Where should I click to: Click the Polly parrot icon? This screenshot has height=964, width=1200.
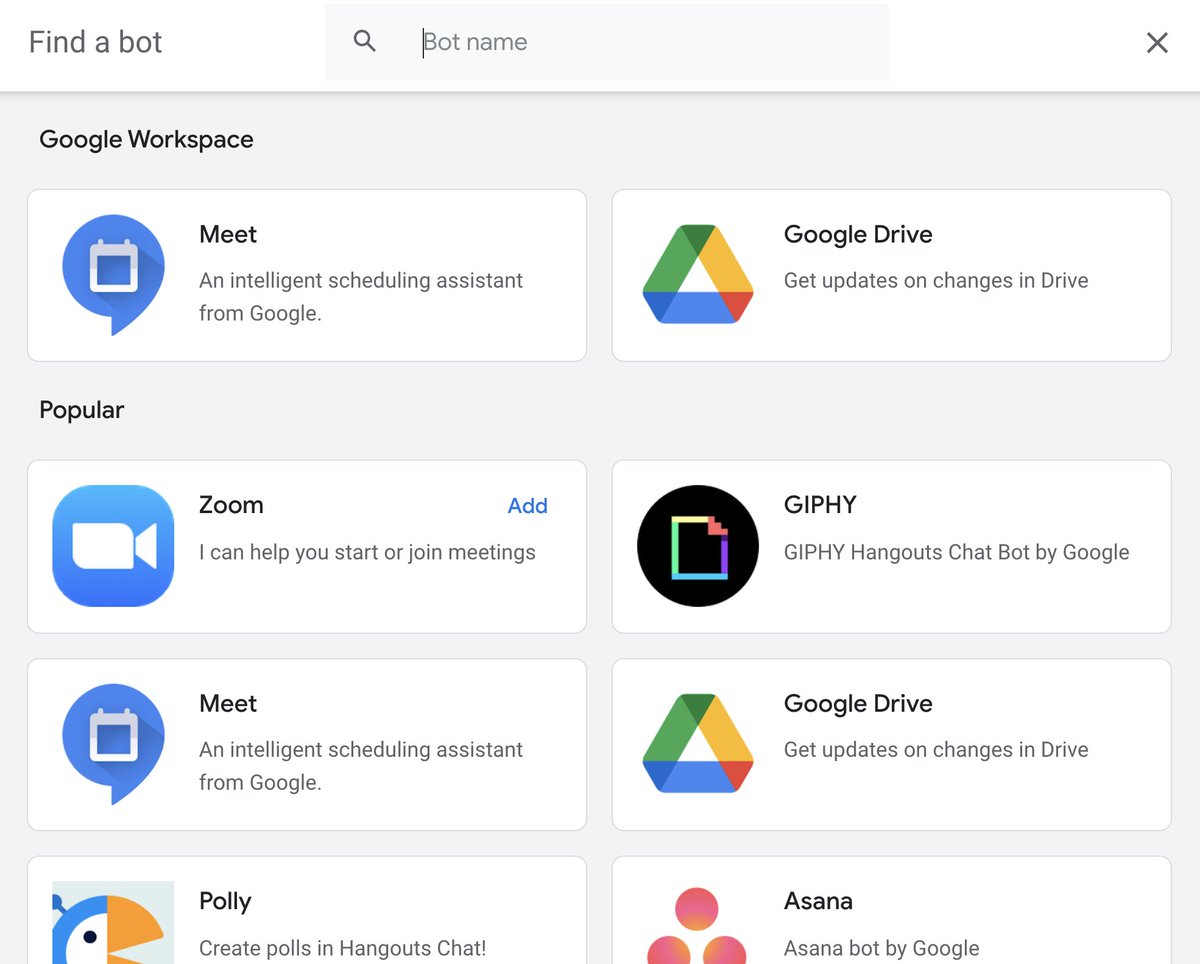tap(113, 922)
